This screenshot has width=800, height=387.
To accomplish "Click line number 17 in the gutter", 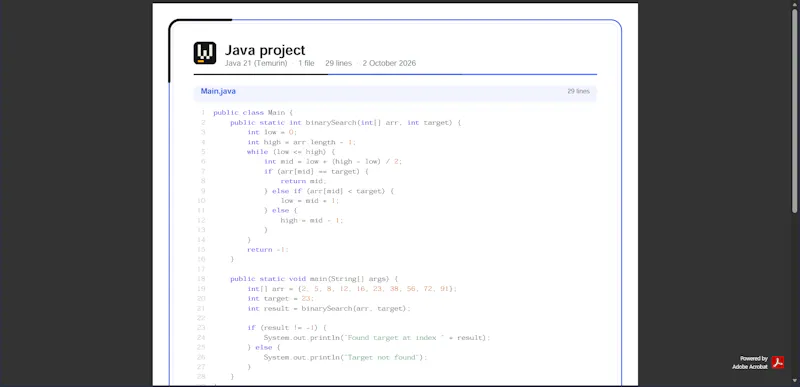I will (x=201, y=269).
